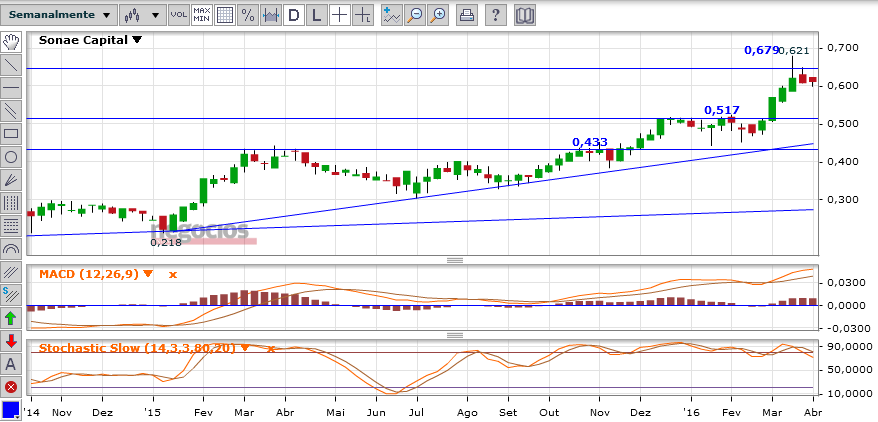The image size is (878, 422).
Task: Toggle the D button in toolbar
Action: tap(294, 15)
